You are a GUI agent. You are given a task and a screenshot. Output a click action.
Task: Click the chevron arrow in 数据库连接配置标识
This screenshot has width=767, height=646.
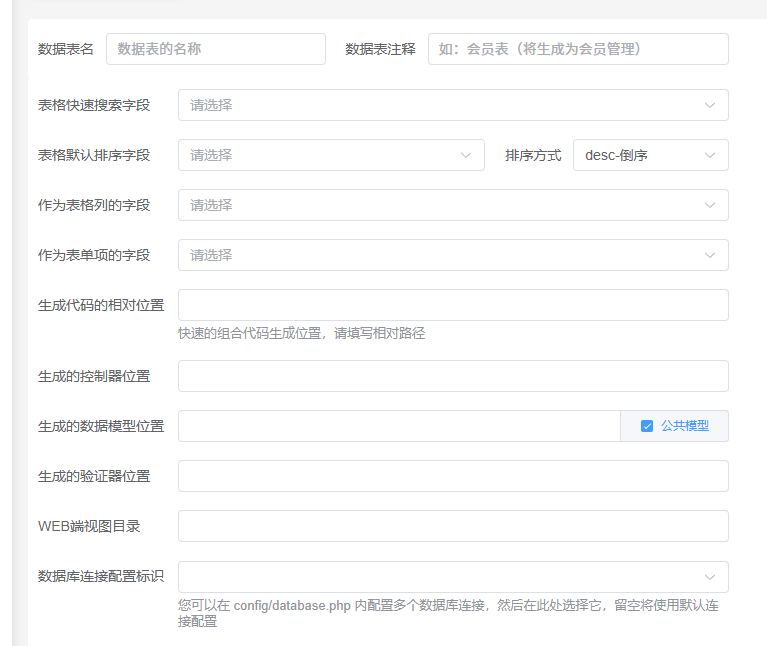pyautogui.click(x=710, y=577)
